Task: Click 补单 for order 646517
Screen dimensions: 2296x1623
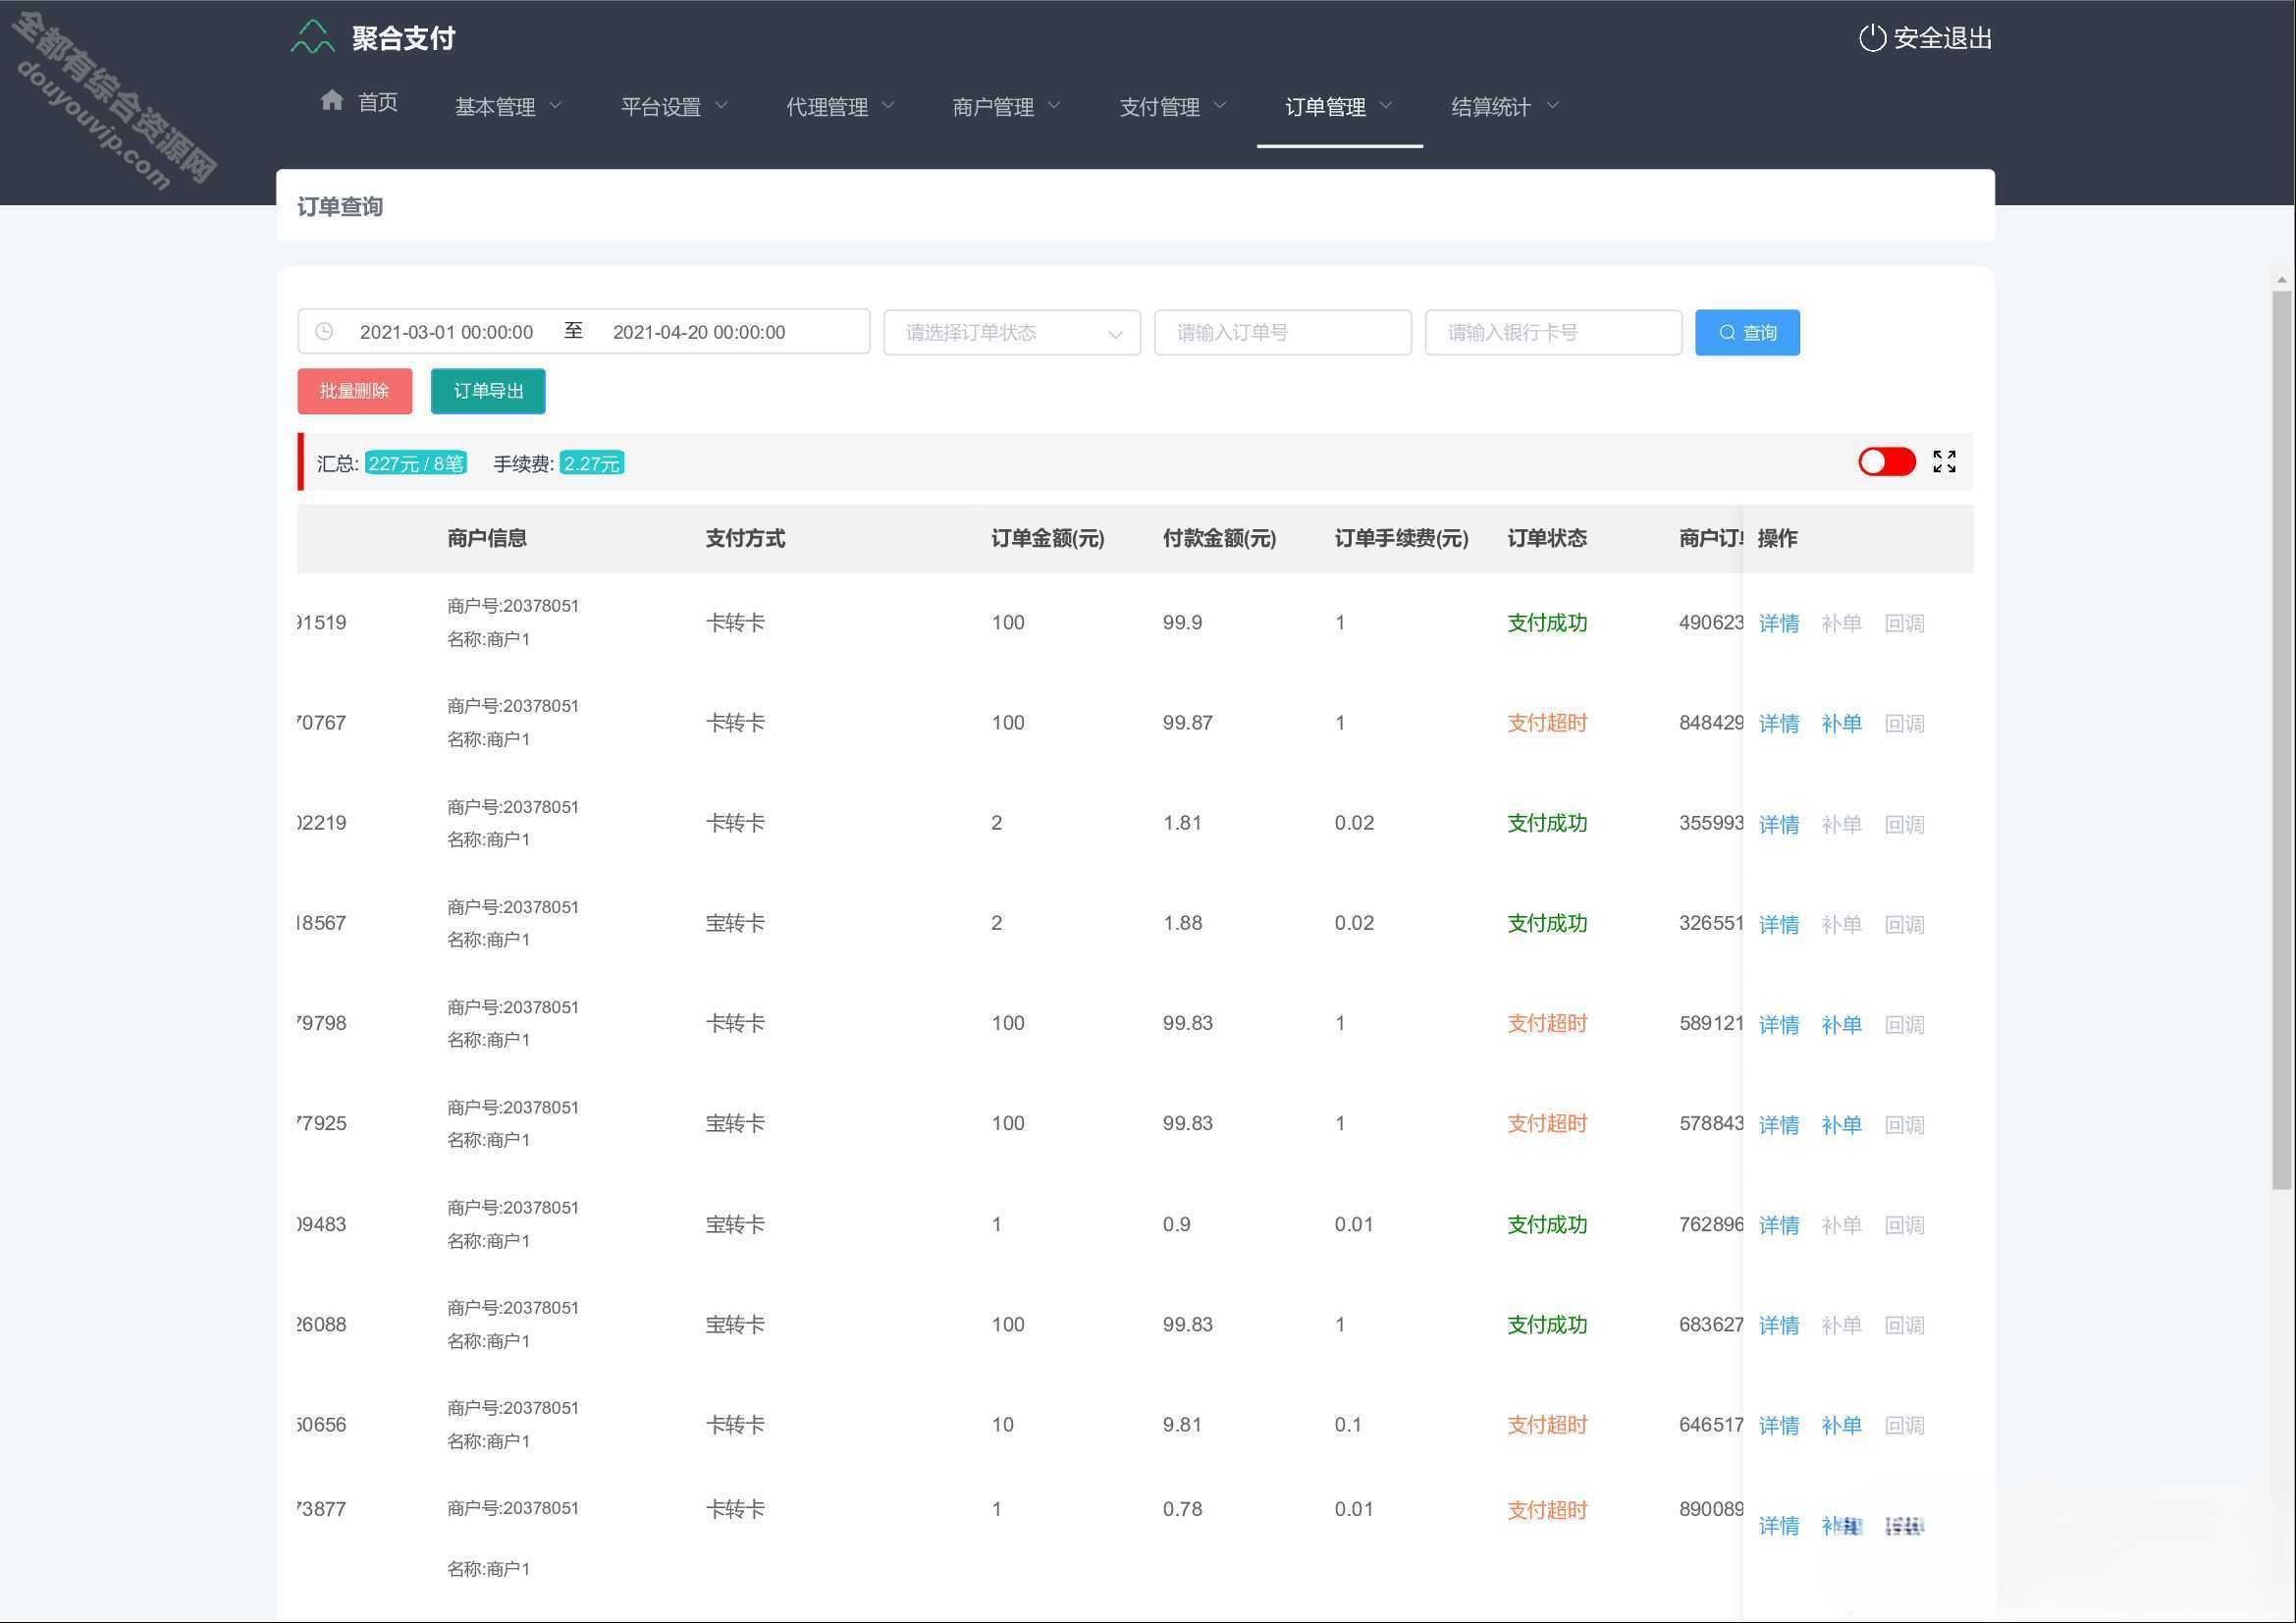Action: point(1841,1425)
